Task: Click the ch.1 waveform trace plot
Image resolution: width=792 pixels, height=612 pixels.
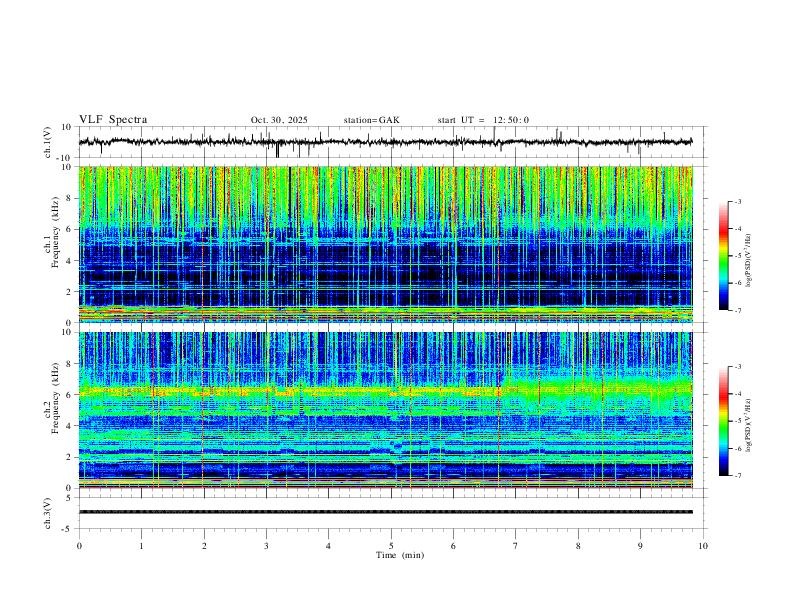Action: click(x=385, y=142)
